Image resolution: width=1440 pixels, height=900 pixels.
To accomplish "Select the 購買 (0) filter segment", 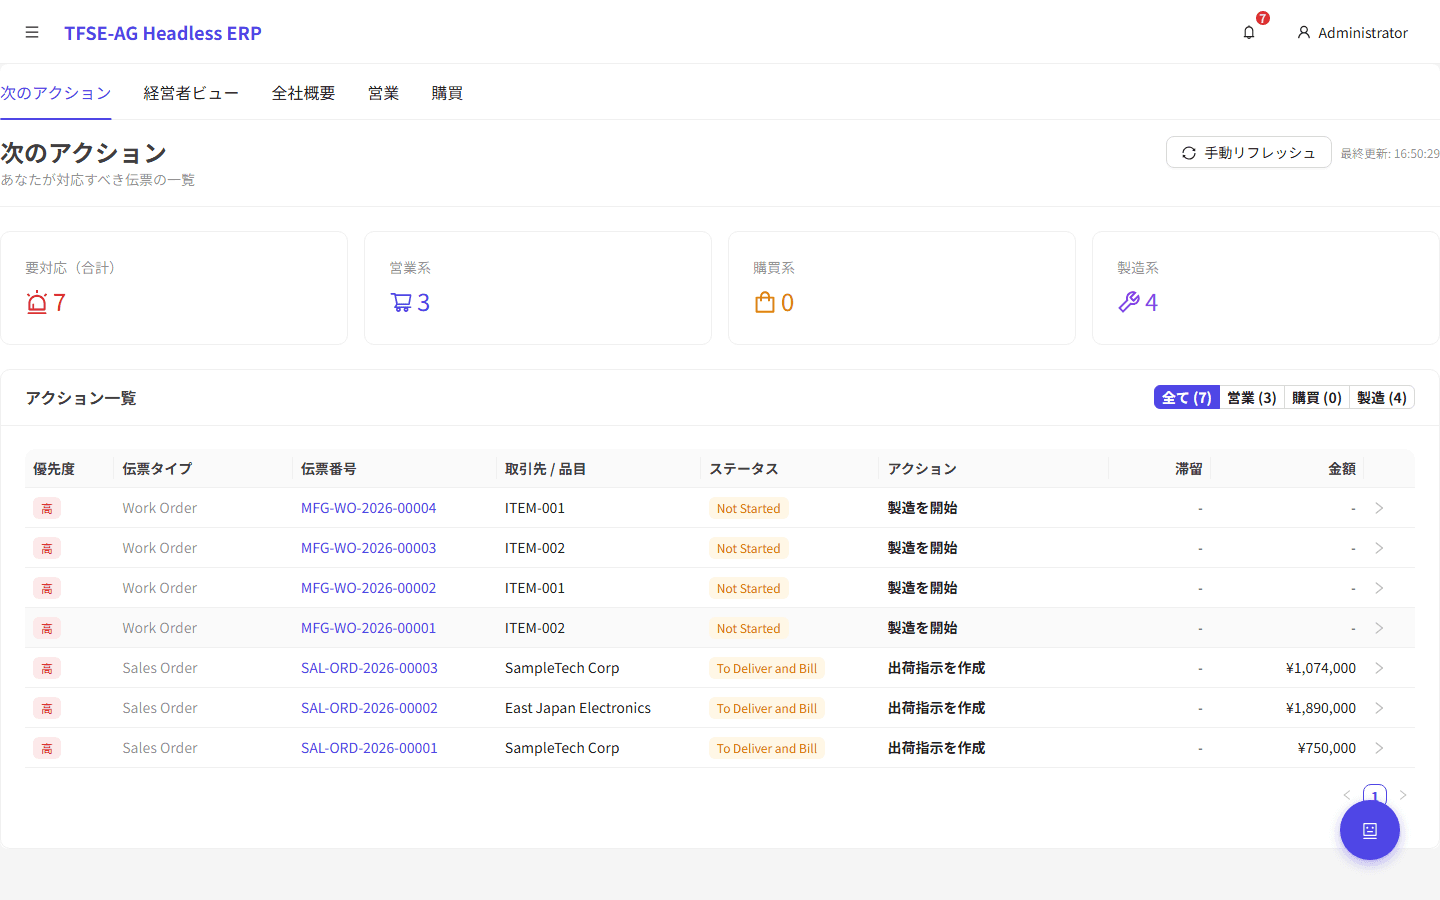I will click(1316, 398).
